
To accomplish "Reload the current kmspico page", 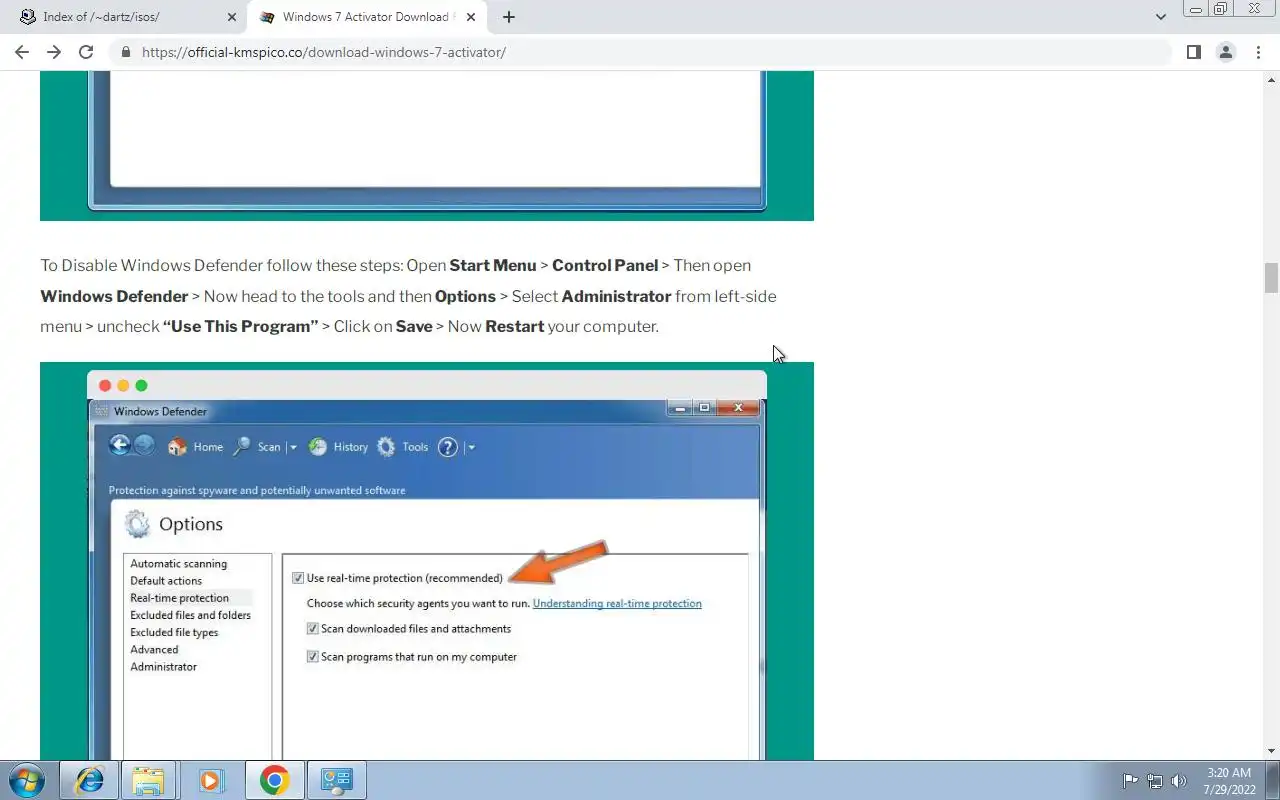I will (86, 52).
